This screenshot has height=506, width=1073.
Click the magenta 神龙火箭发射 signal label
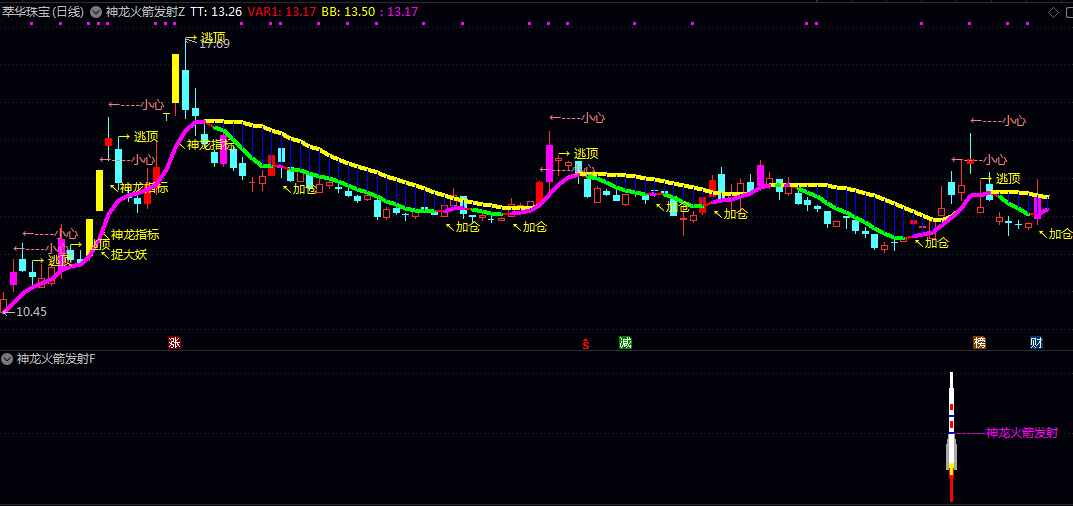pos(1022,433)
